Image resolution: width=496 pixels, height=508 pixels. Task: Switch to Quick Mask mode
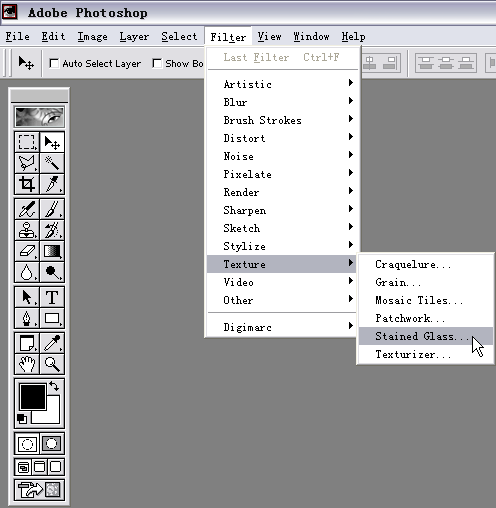pyautogui.click(x=52, y=444)
